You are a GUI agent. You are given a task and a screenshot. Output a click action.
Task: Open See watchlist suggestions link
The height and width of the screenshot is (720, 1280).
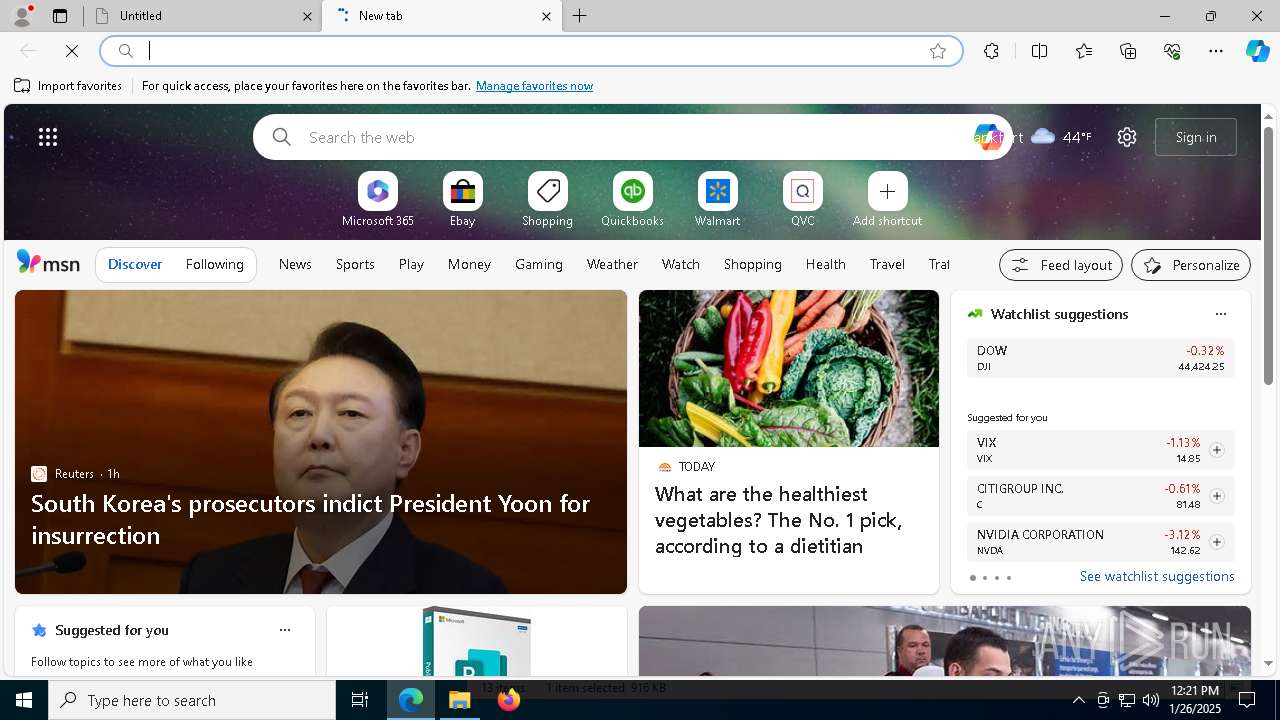[1157, 576]
